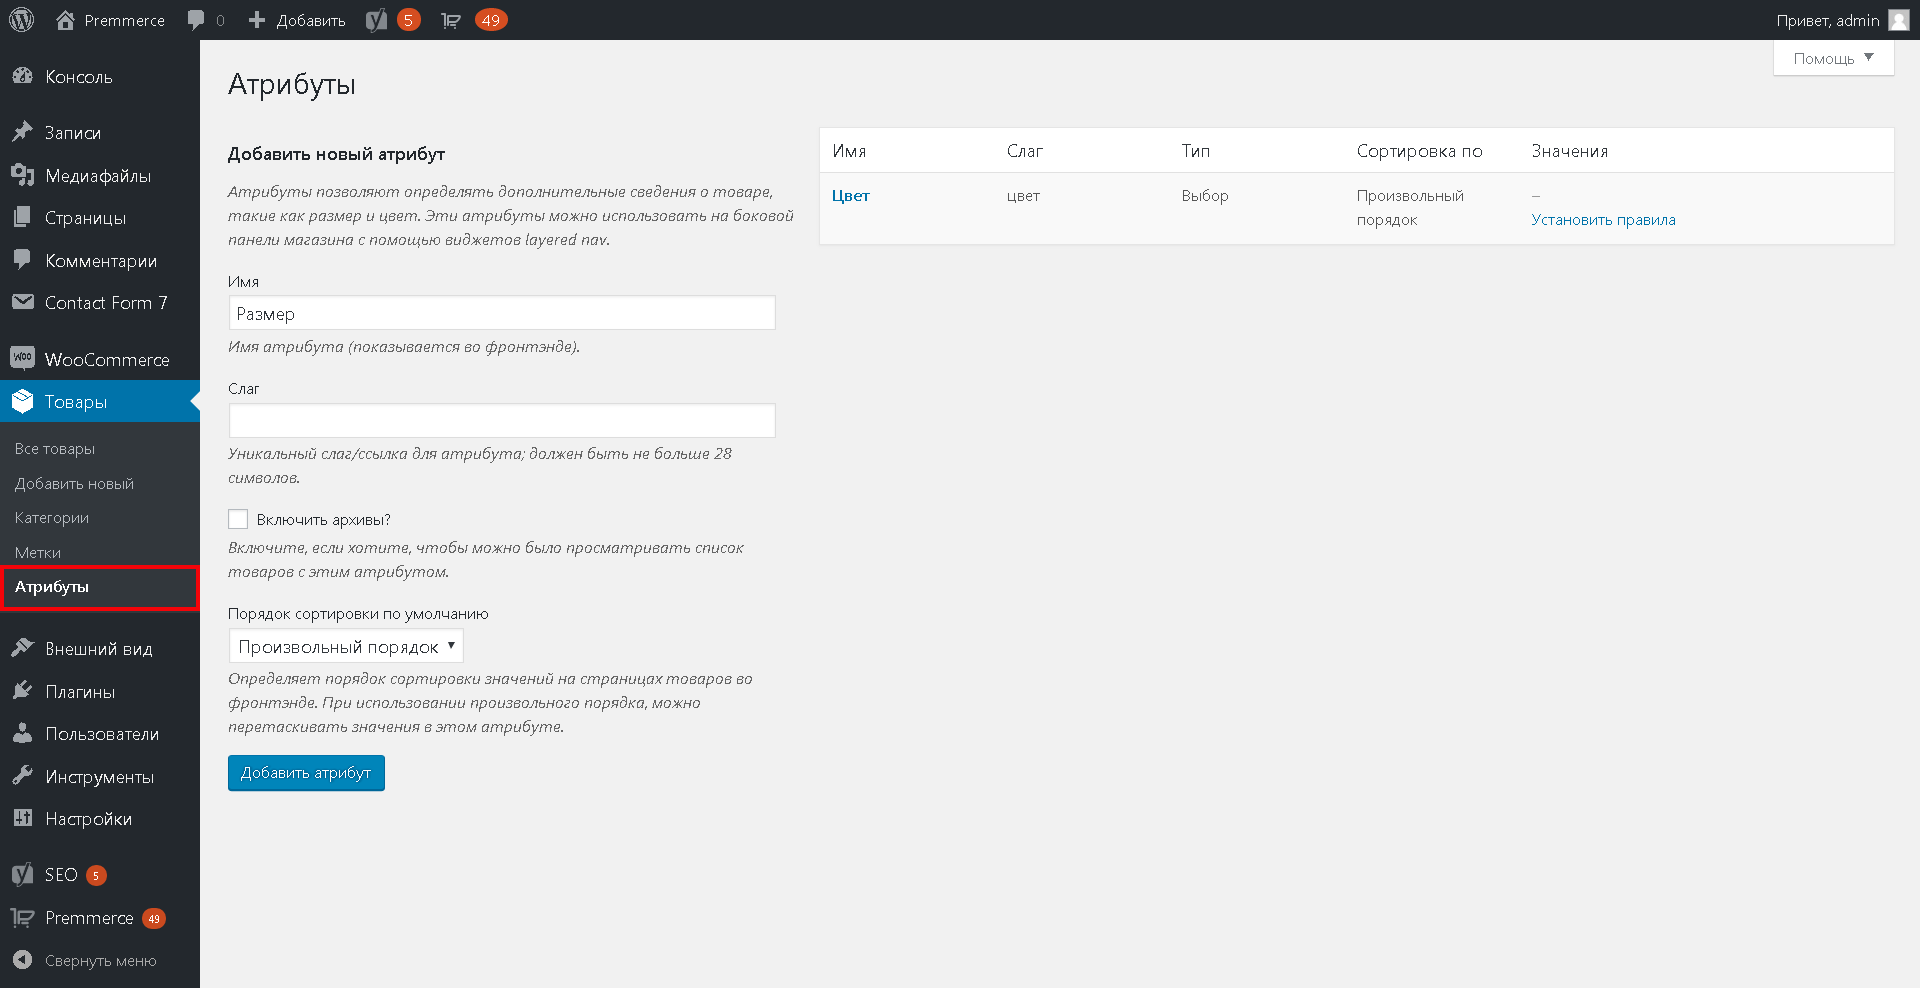Viewport: 1920px width, 988px height.
Task: Click Плагины plug icon in sidebar
Action: point(22,691)
